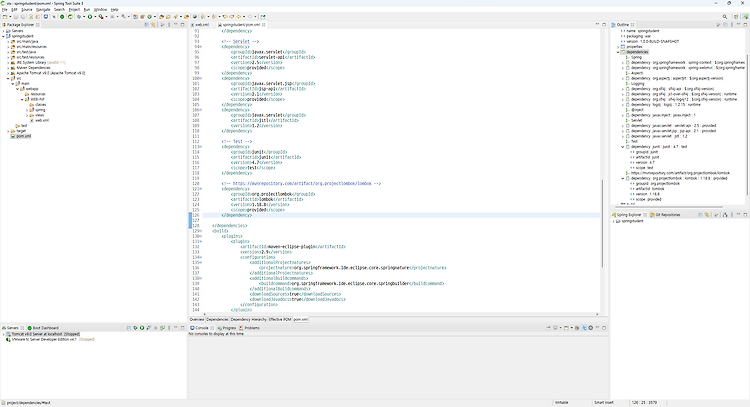Image resolution: width=750 pixels, height=407 pixels.
Task: Click the editor vertical scrollbar
Action: (602, 223)
